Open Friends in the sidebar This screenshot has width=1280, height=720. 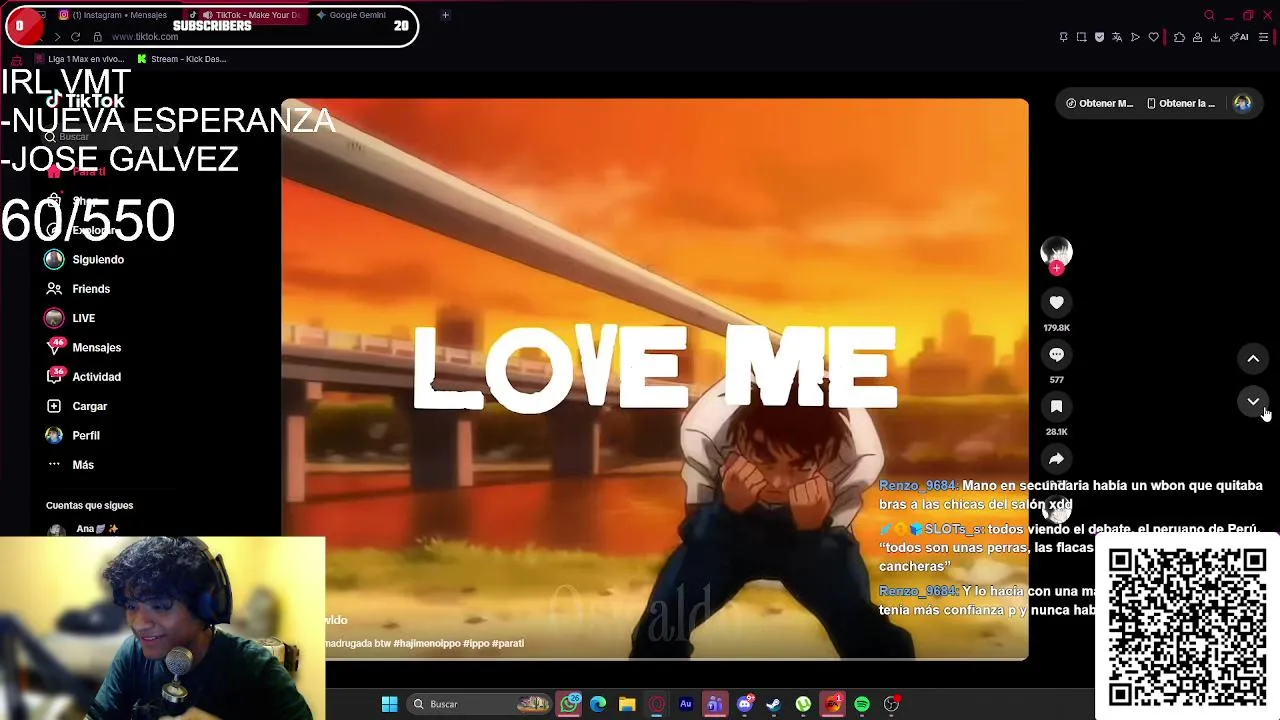point(78,289)
